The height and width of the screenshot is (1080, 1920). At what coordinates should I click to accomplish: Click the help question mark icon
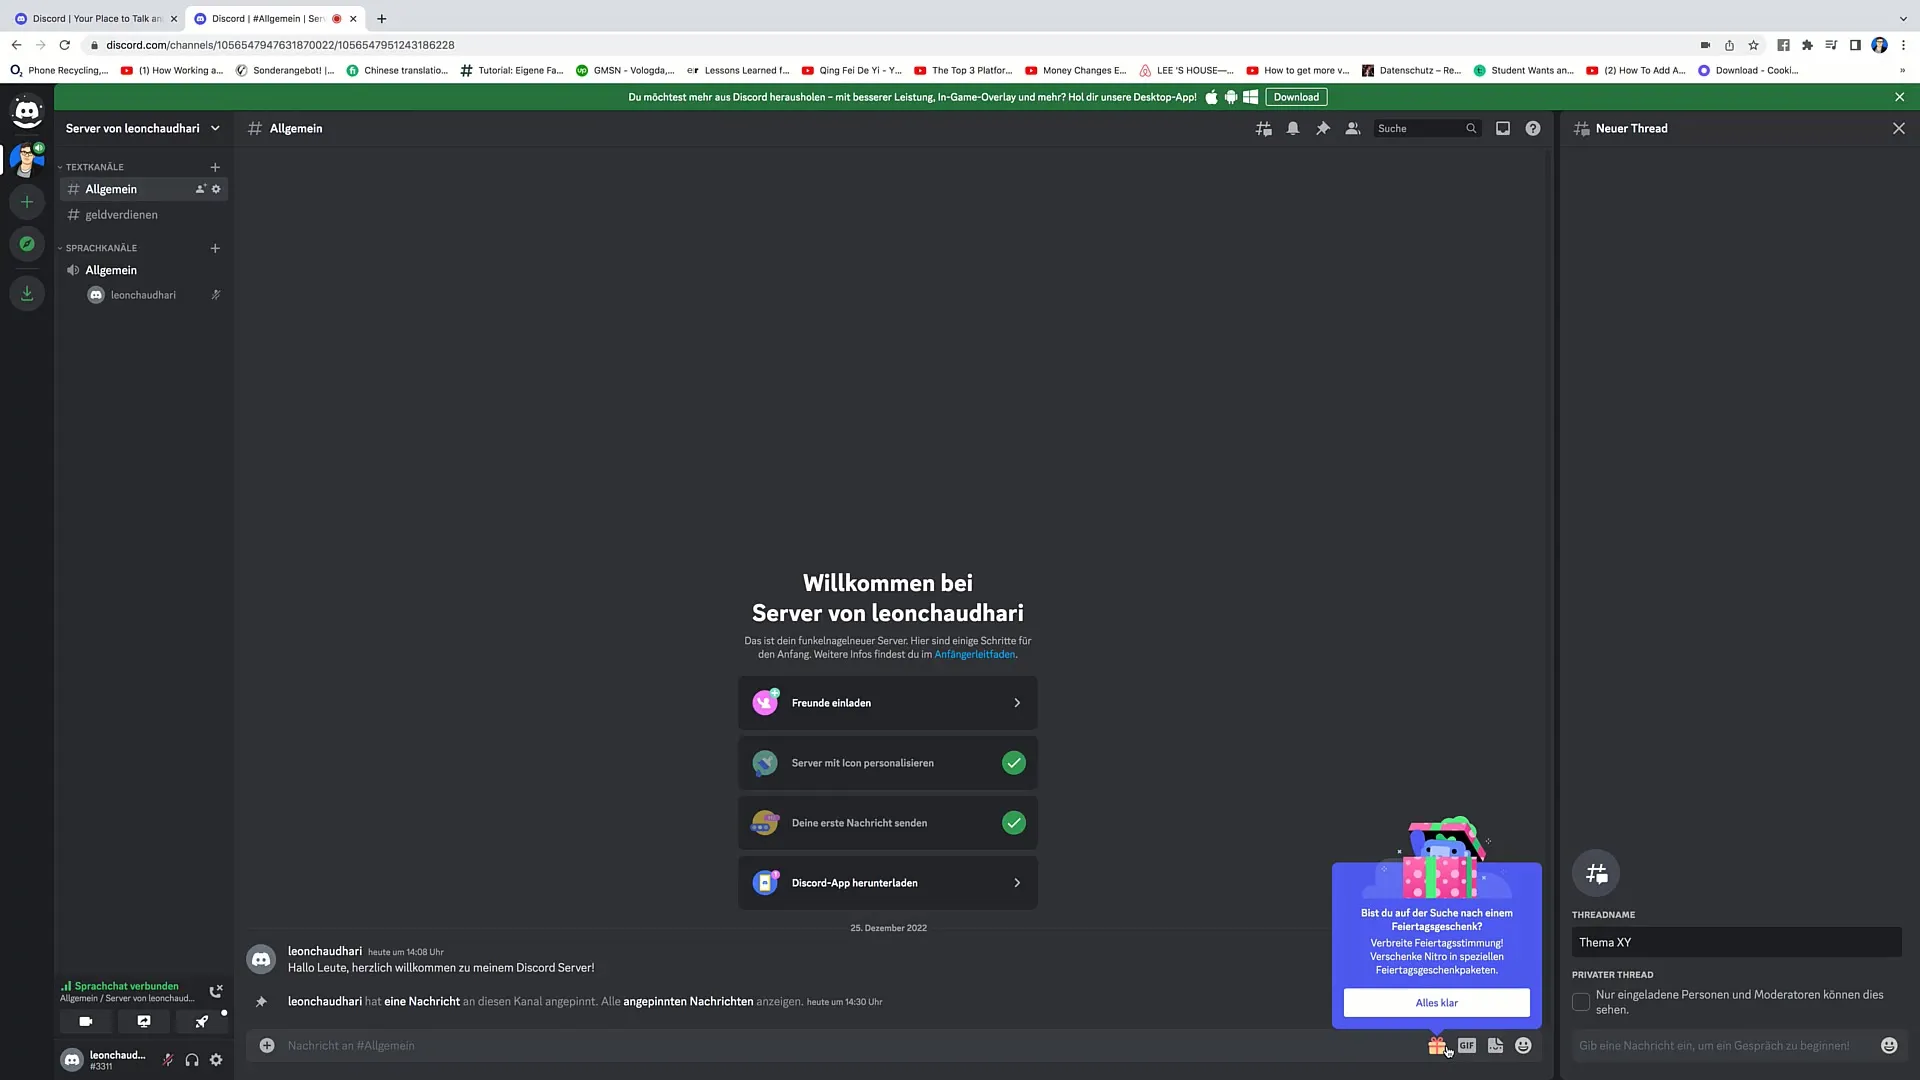pyautogui.click(x=1532, y=128)
